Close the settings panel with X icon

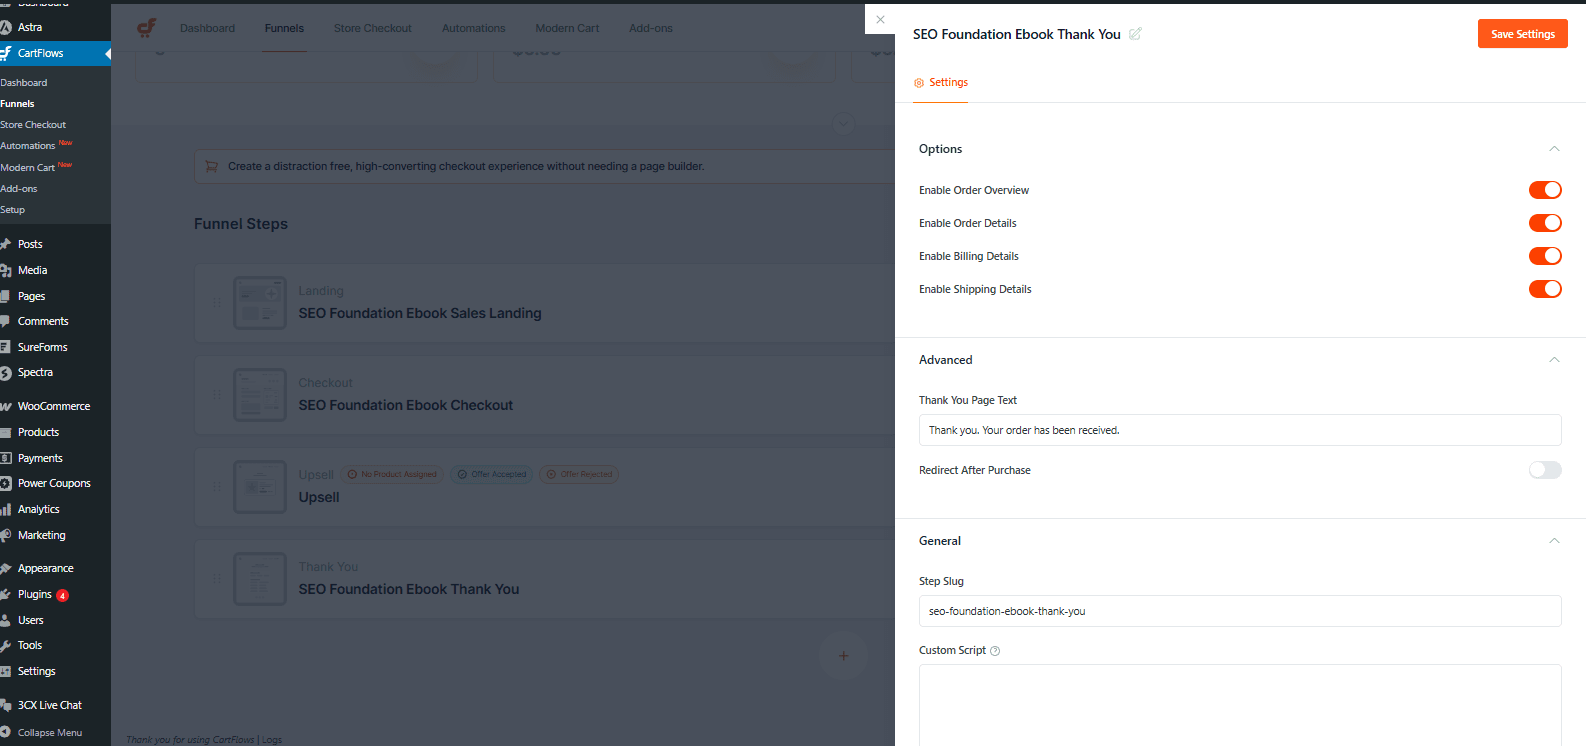[880, 19]
